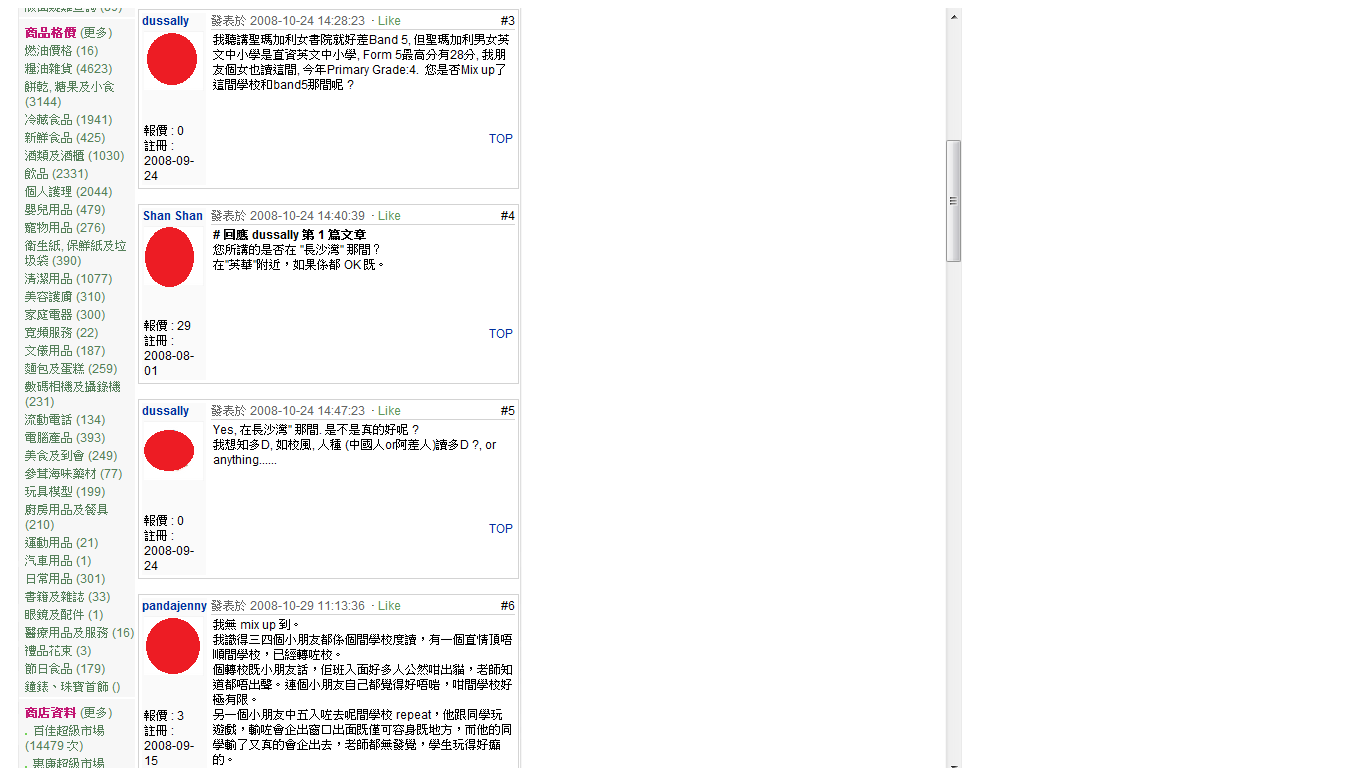This screenshot has height=768, width=1366.
Task: Like post #3 by dussally
Action: coord(389,21)
